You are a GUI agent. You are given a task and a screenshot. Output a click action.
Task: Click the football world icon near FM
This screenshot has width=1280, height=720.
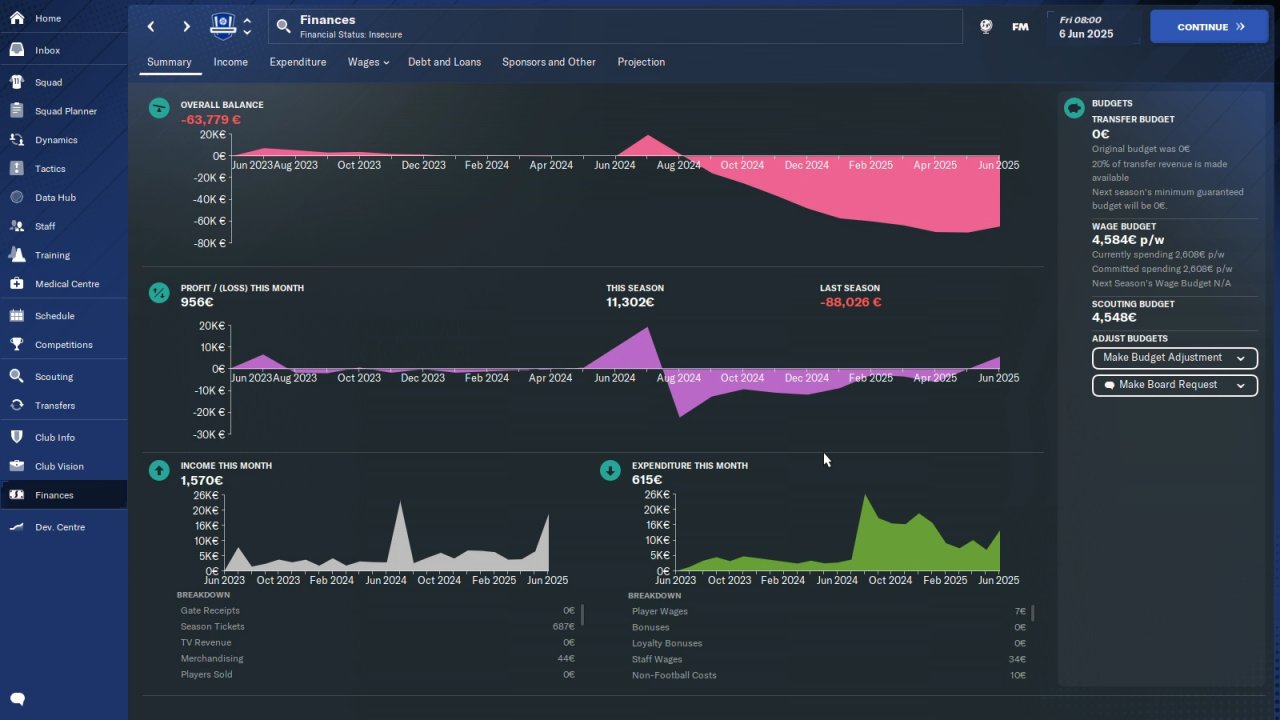pyautogui.click(x=986, y=27)
